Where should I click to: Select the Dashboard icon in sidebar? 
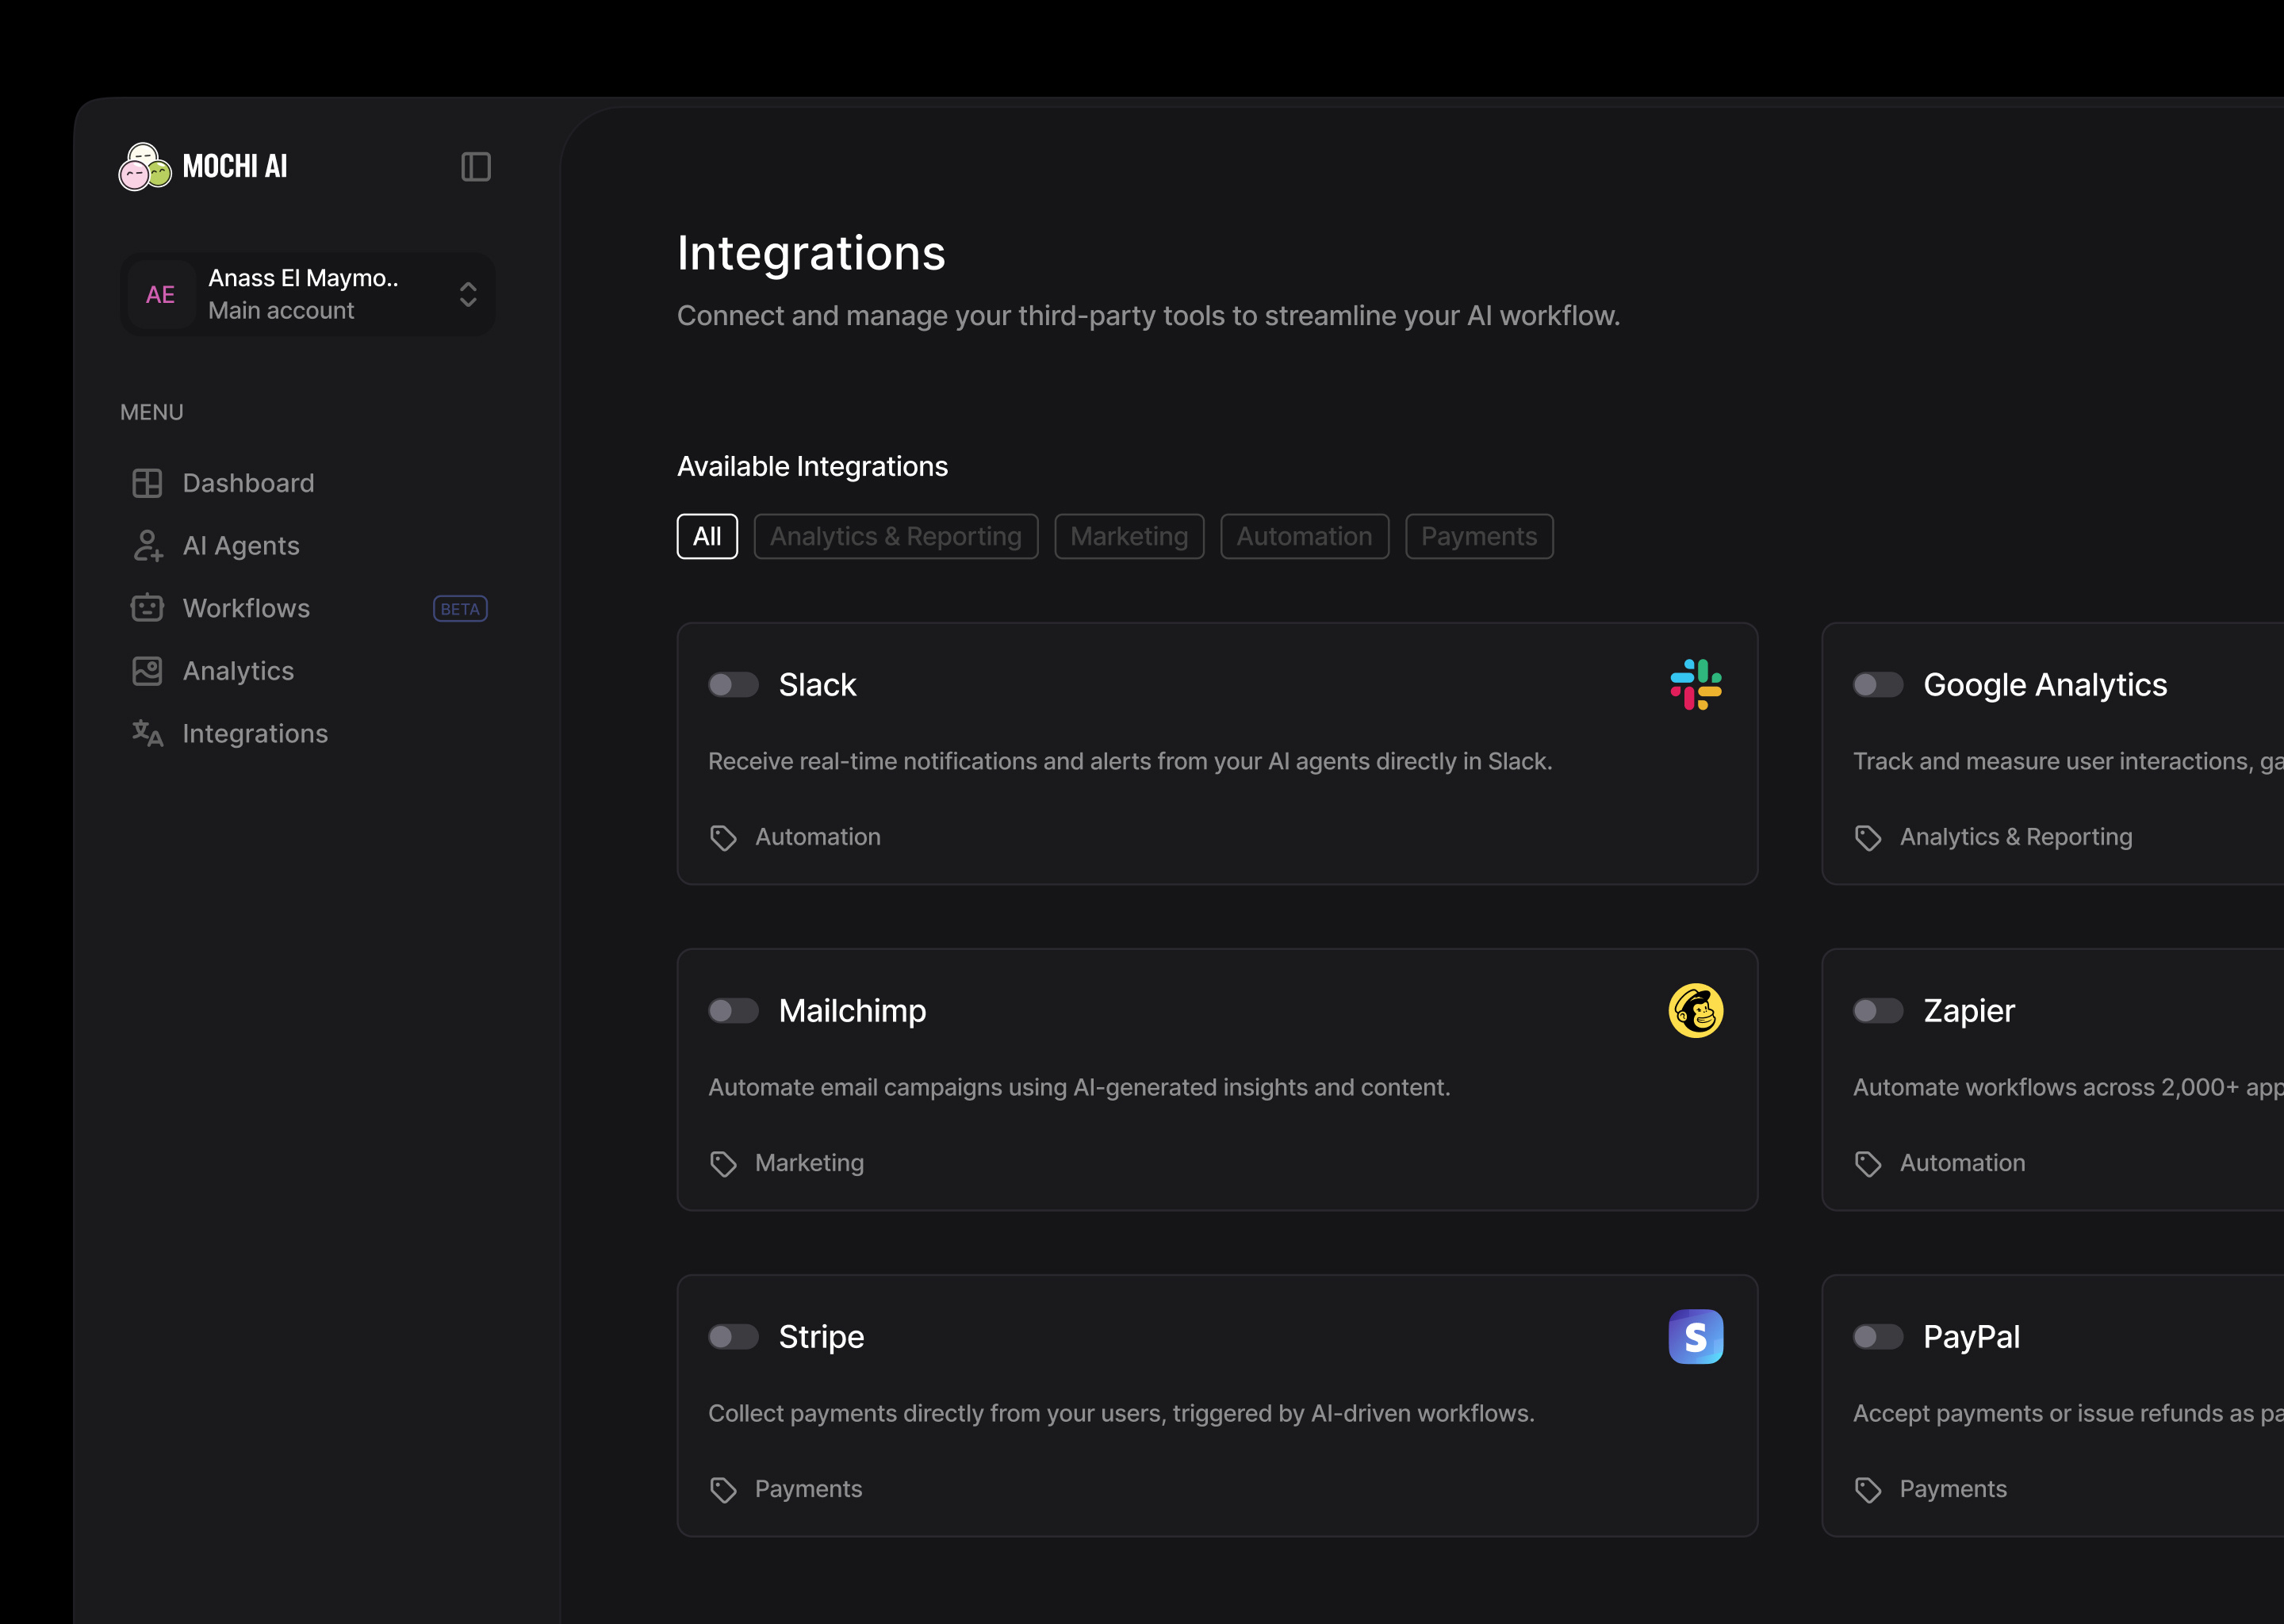[147, 483]
